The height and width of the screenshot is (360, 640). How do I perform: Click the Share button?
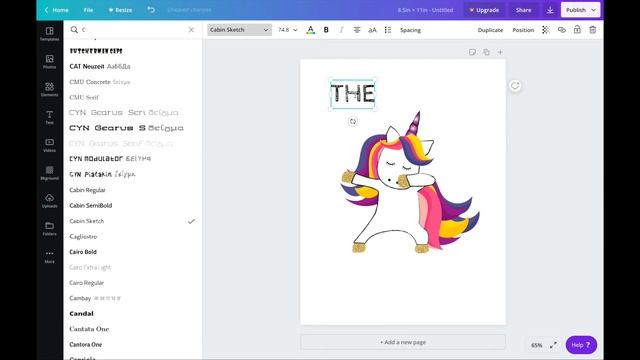(523, 10)
